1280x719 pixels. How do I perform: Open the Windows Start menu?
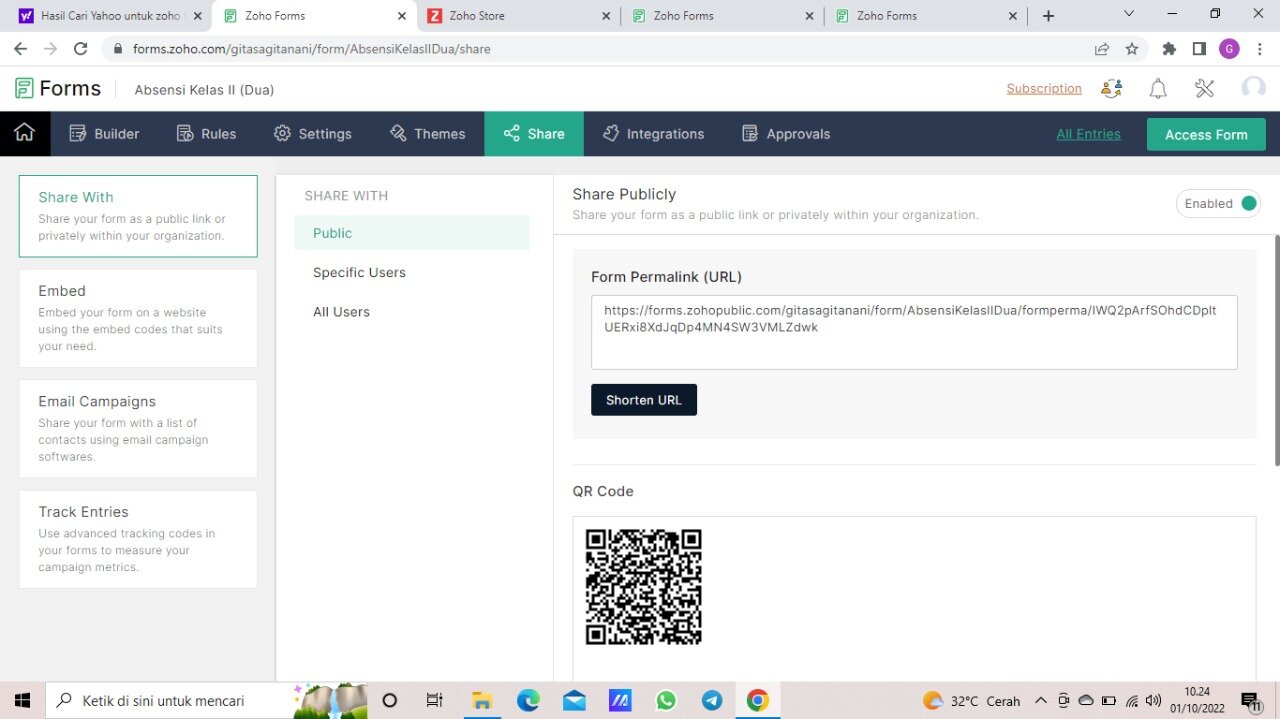[22, 701]
